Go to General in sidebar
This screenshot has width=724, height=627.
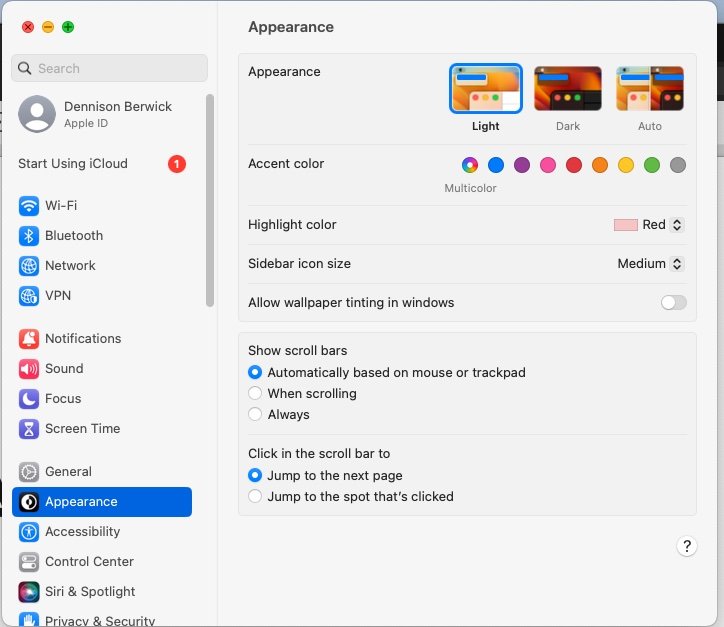102,472
